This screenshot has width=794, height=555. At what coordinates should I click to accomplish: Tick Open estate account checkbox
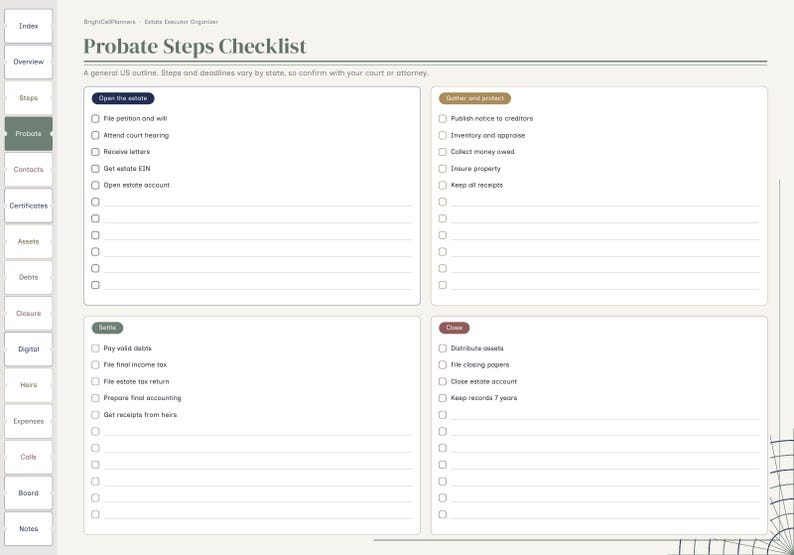[x=95, y=185]
